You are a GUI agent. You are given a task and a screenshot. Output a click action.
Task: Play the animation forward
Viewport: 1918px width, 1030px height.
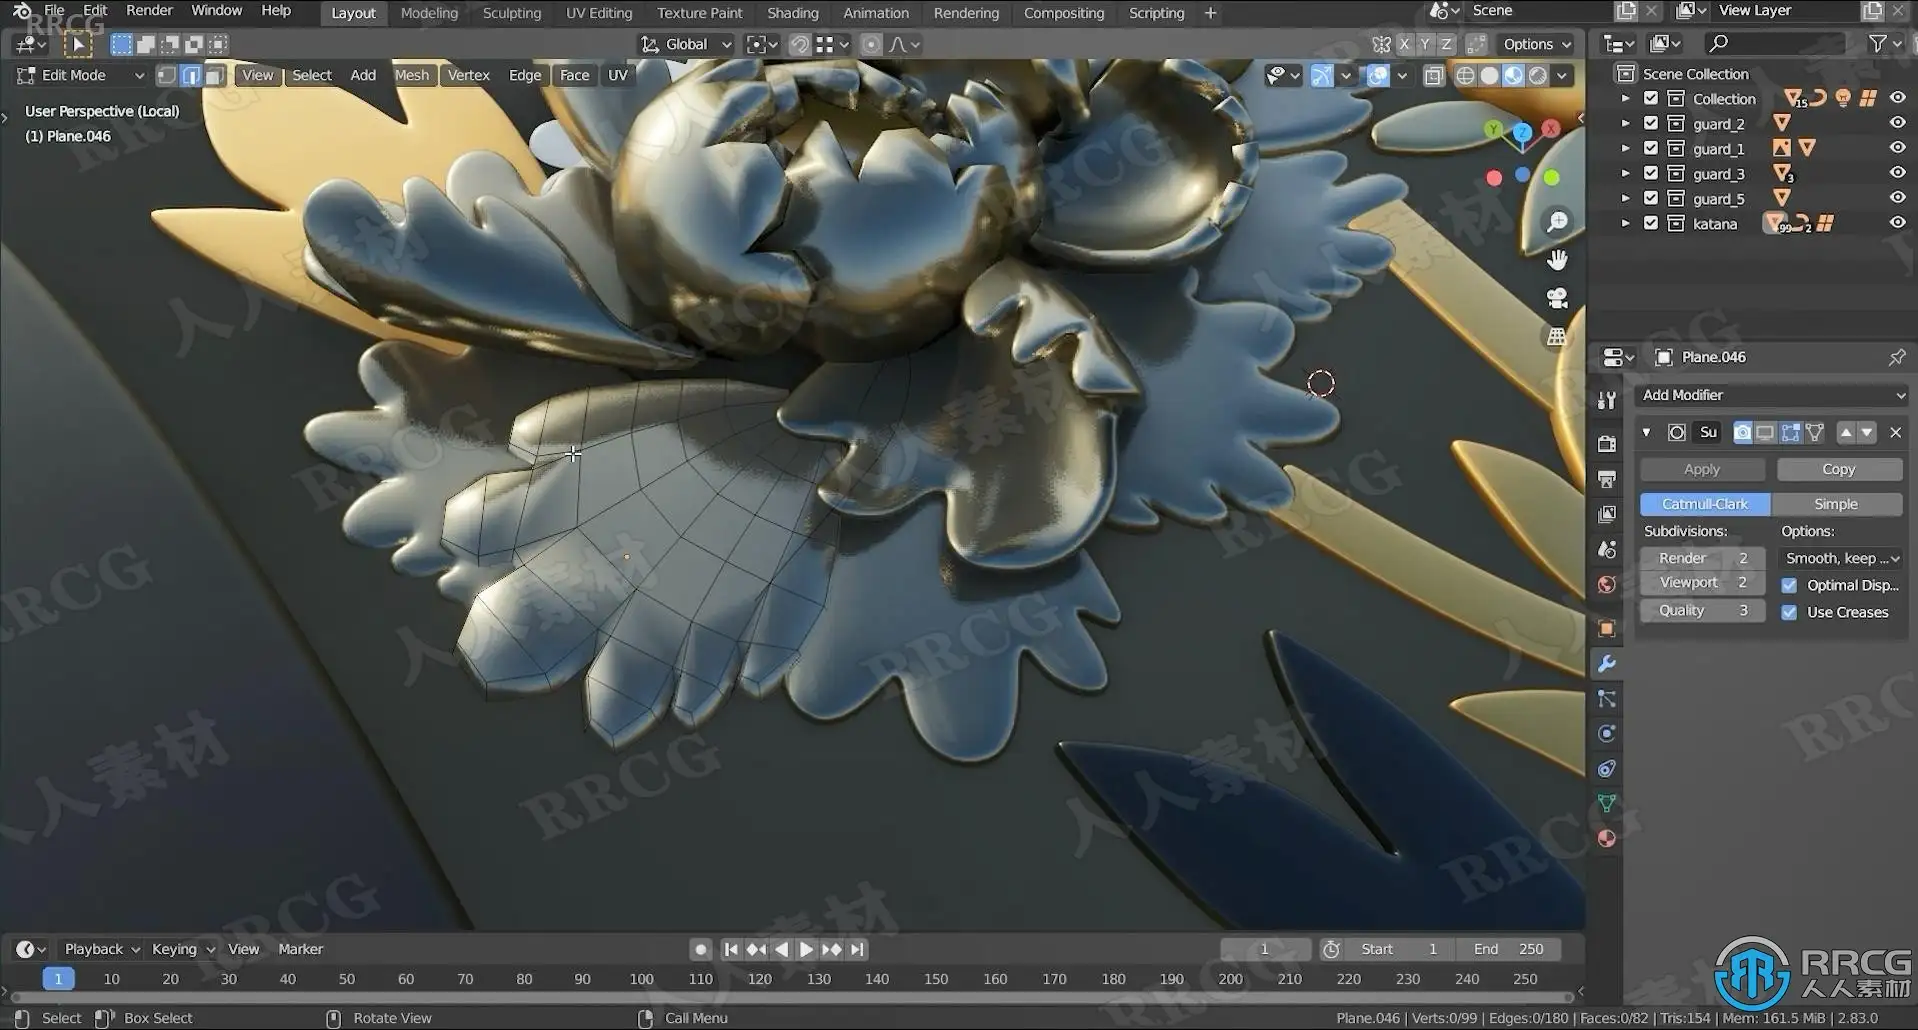click(x=806, y=949)
